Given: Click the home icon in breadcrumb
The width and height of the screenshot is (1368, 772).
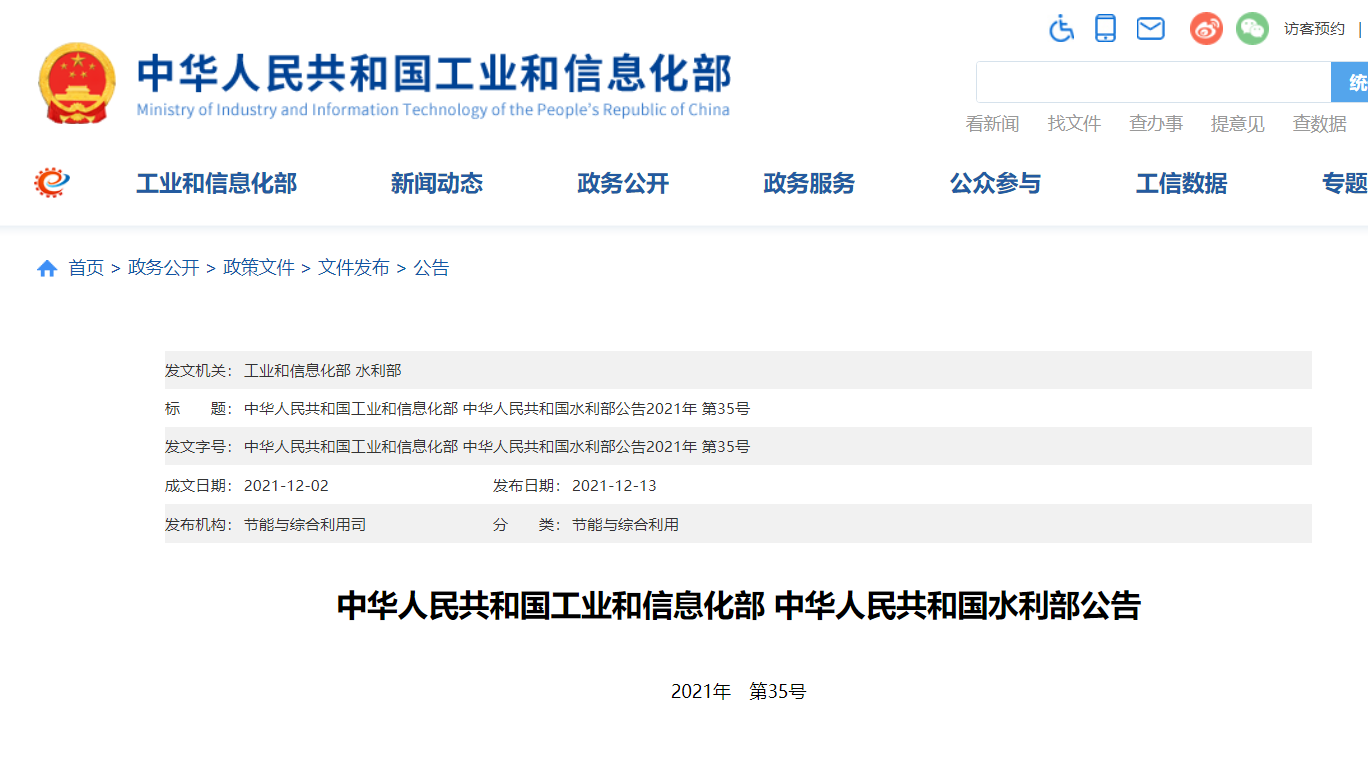Looking at the screenshot, I should click(x=47, y=268).
